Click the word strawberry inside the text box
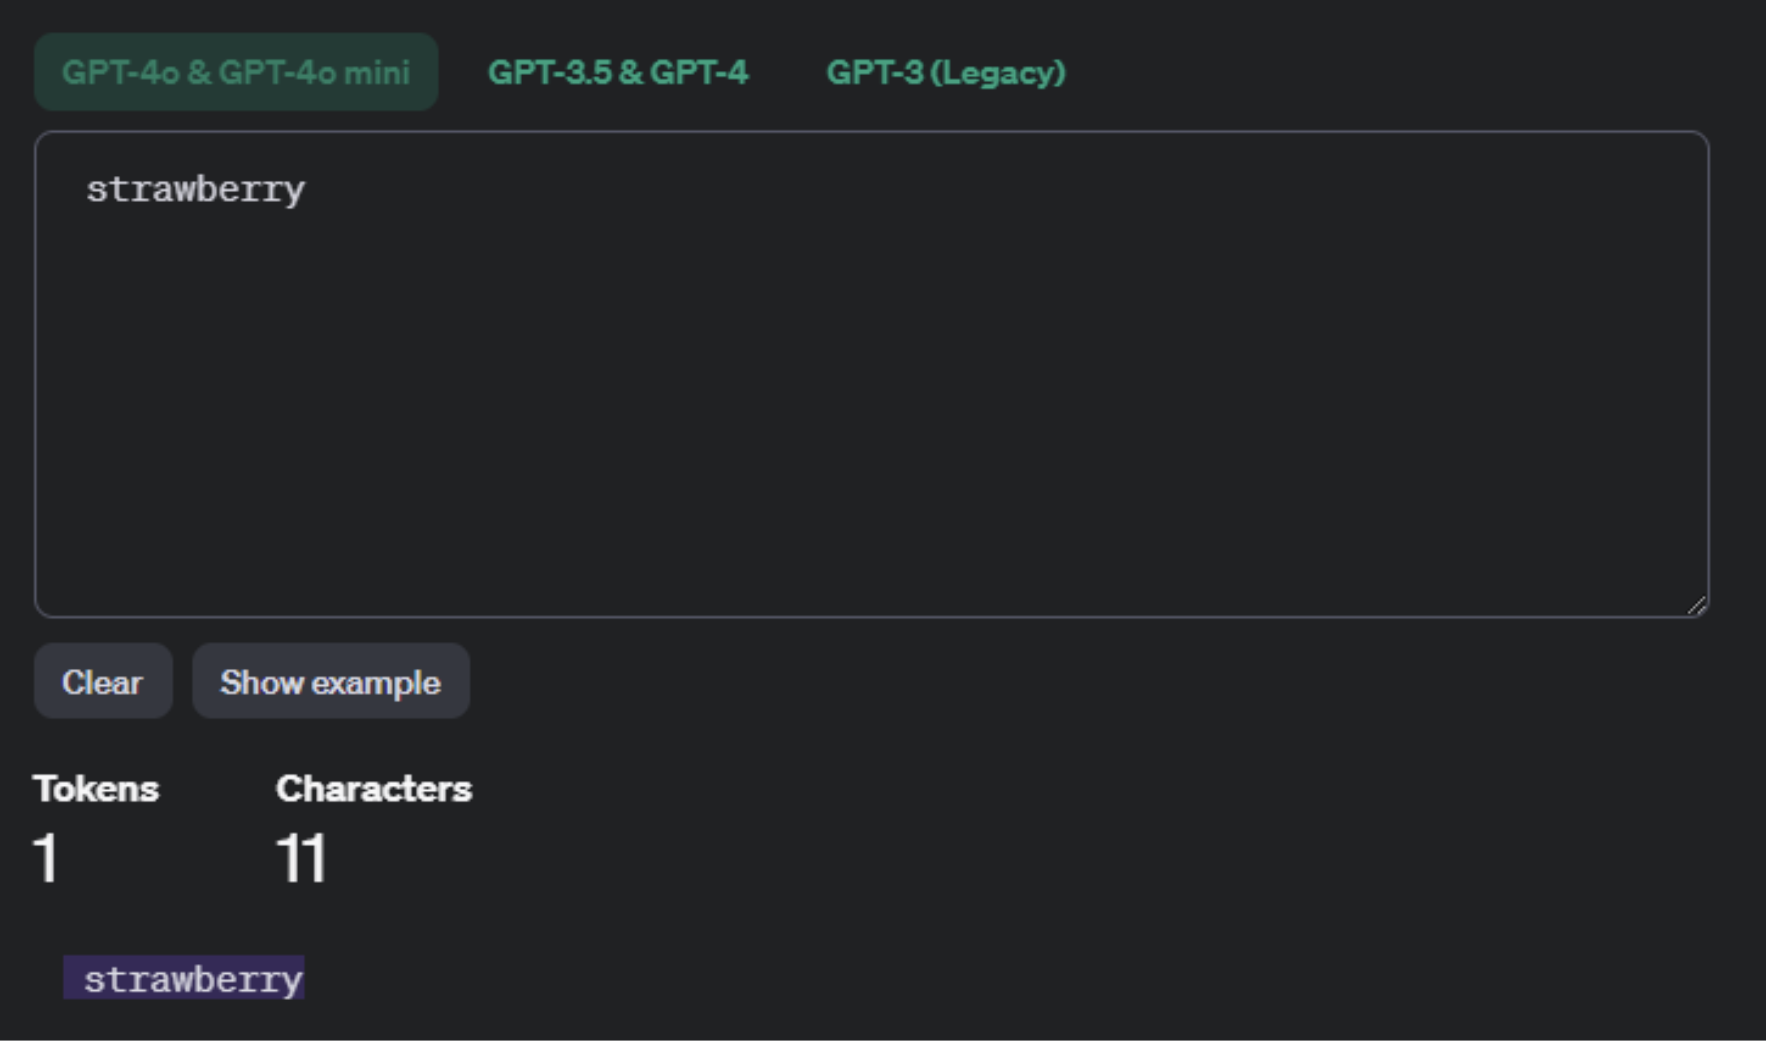The image size is (1768, 1046). (x=196, y=189)
